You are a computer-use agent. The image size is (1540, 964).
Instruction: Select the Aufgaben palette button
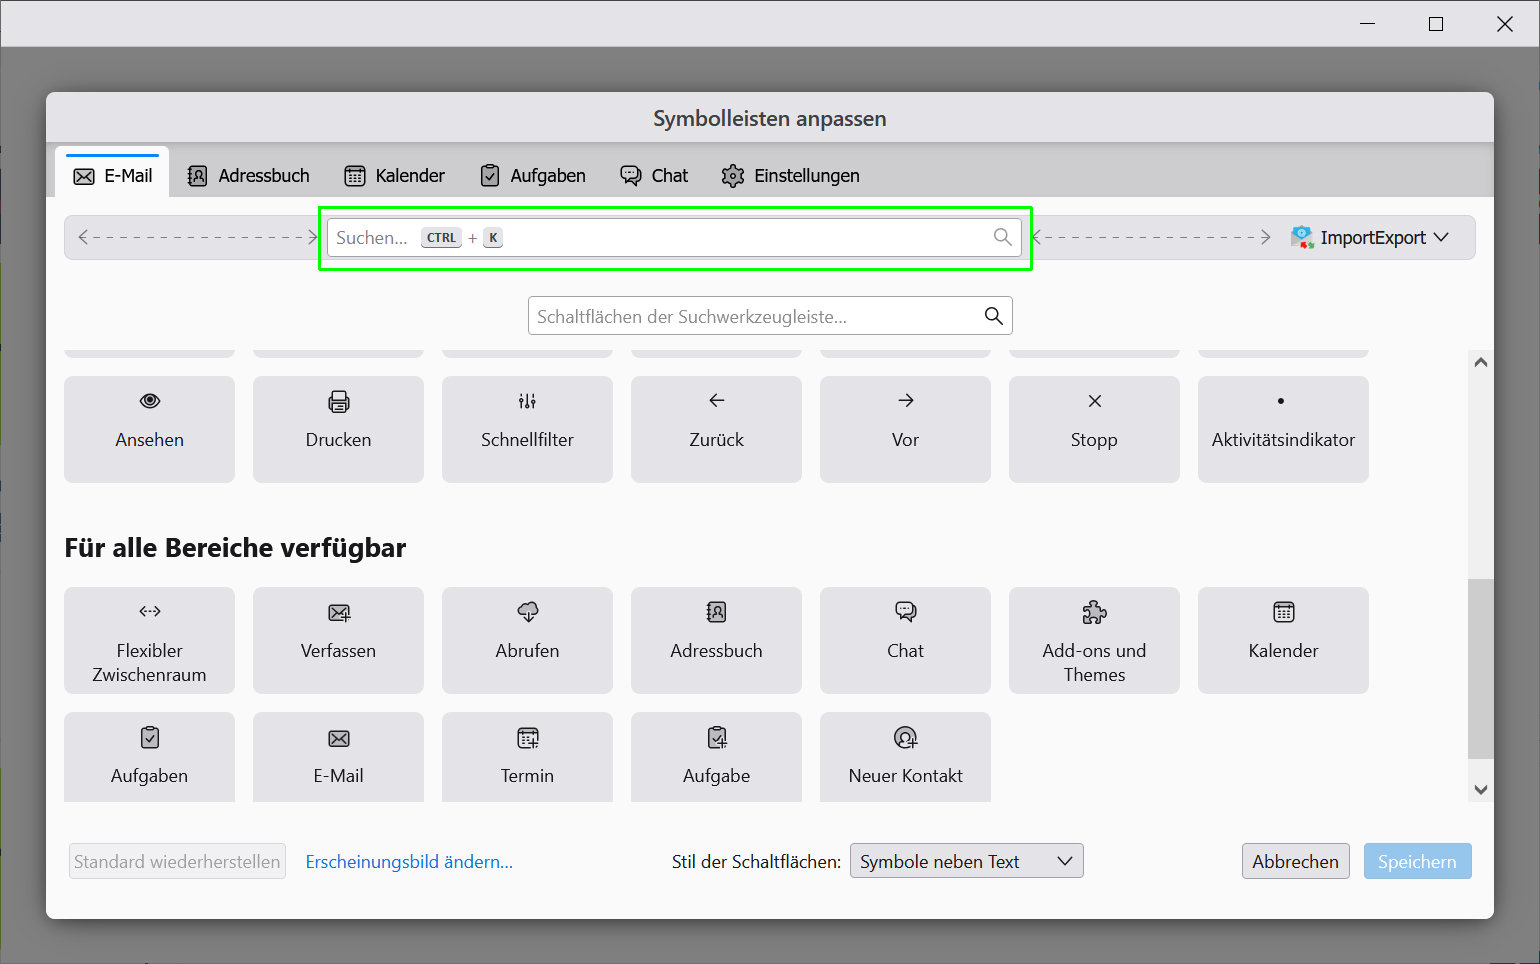pyautogui.click(x=149, y=757)
